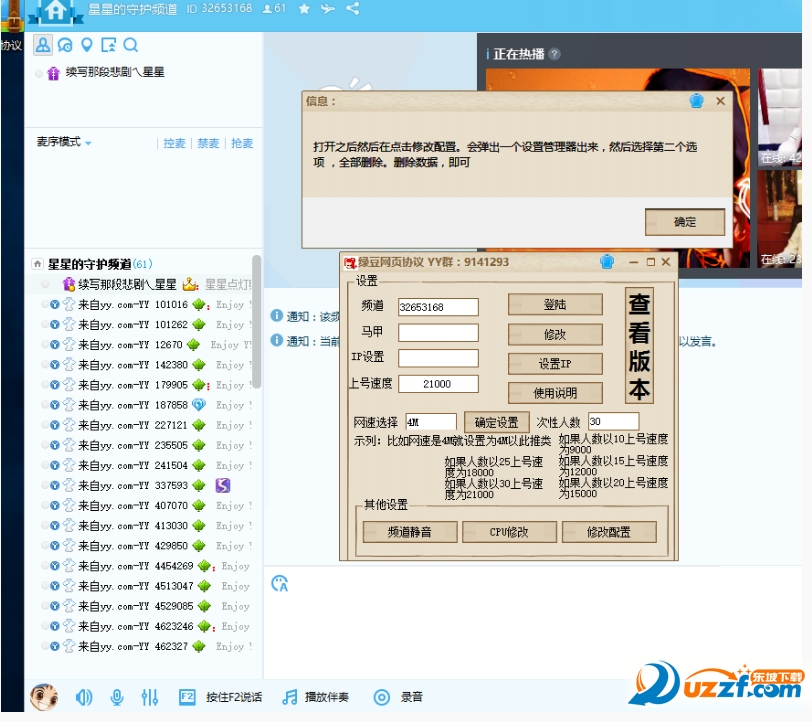The image size is (812, 722).
Task: Click the record circle icon
Action: pos(382,698)
